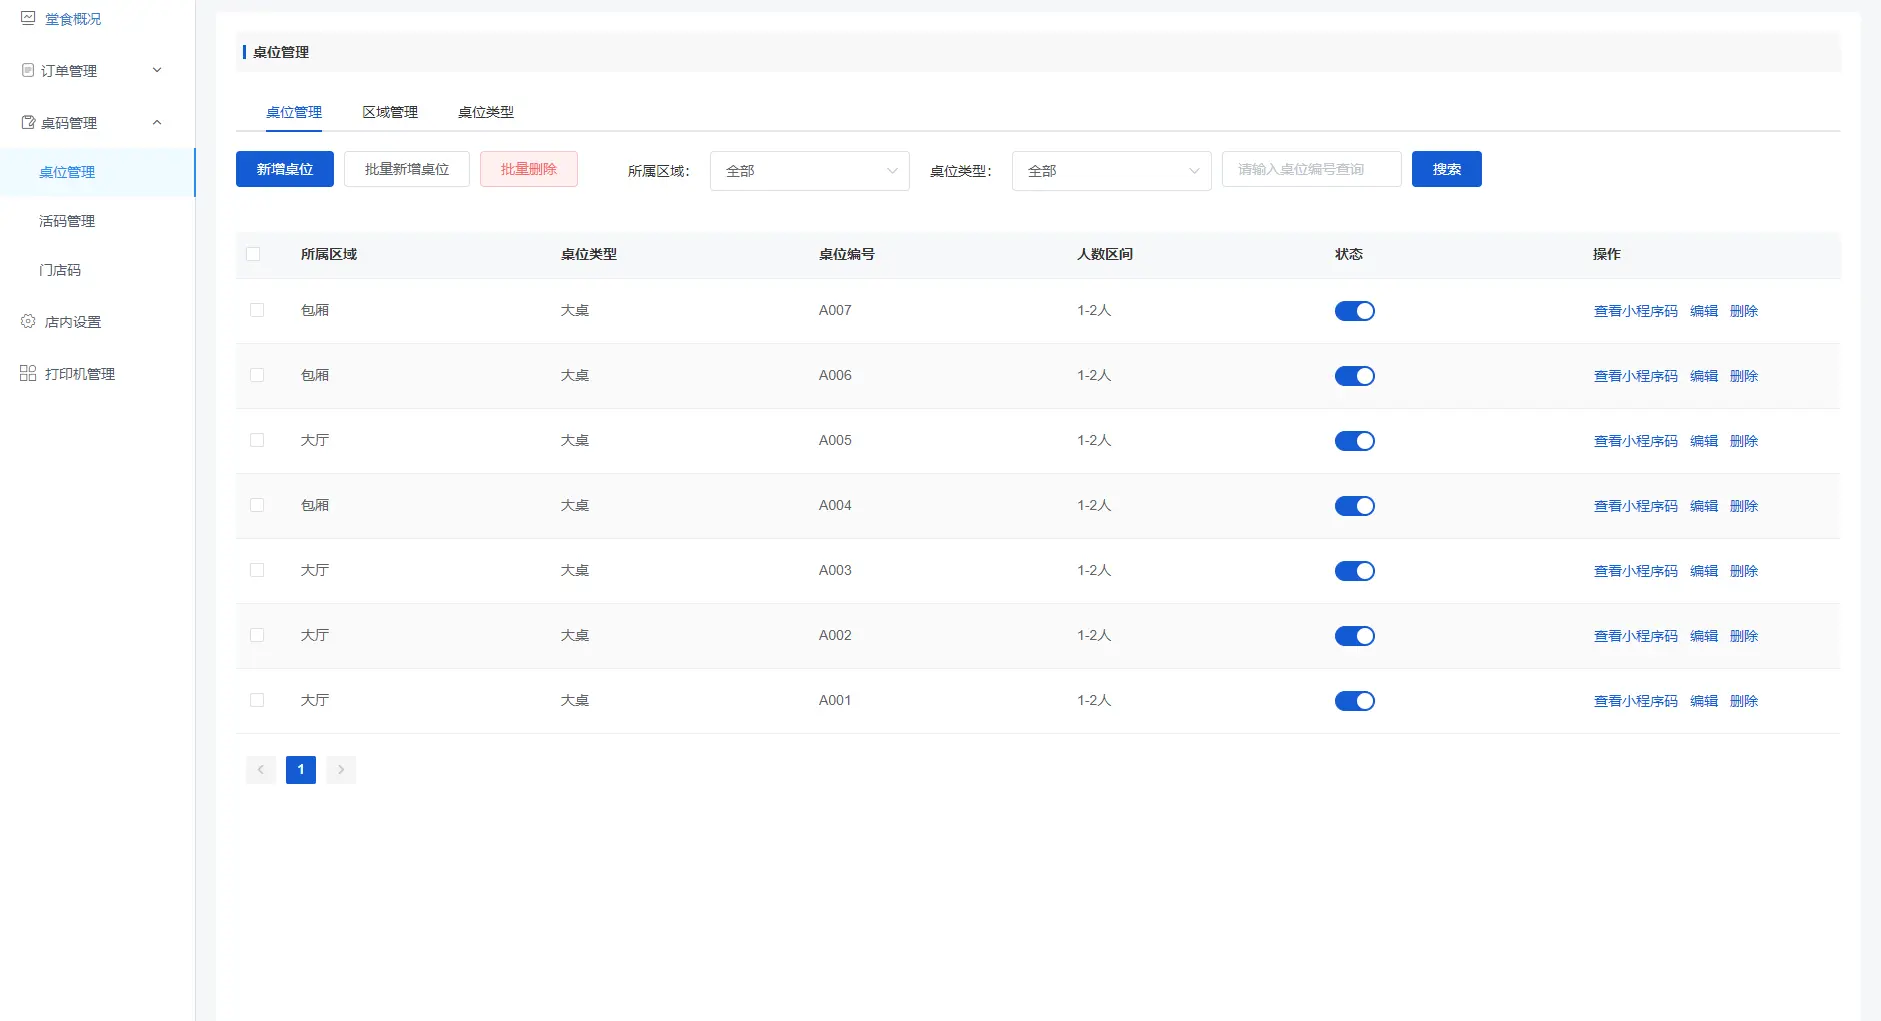Check the row checkbox for A002
This screenshot has height=1021, width=1881.
pyautogui.click(x=257, y=635)
